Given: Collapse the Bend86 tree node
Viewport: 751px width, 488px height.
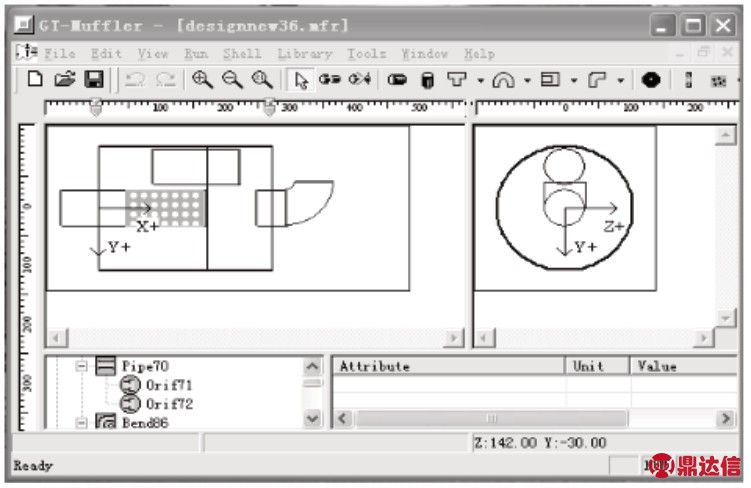Looking at the screenshot, I should point(81,423).
